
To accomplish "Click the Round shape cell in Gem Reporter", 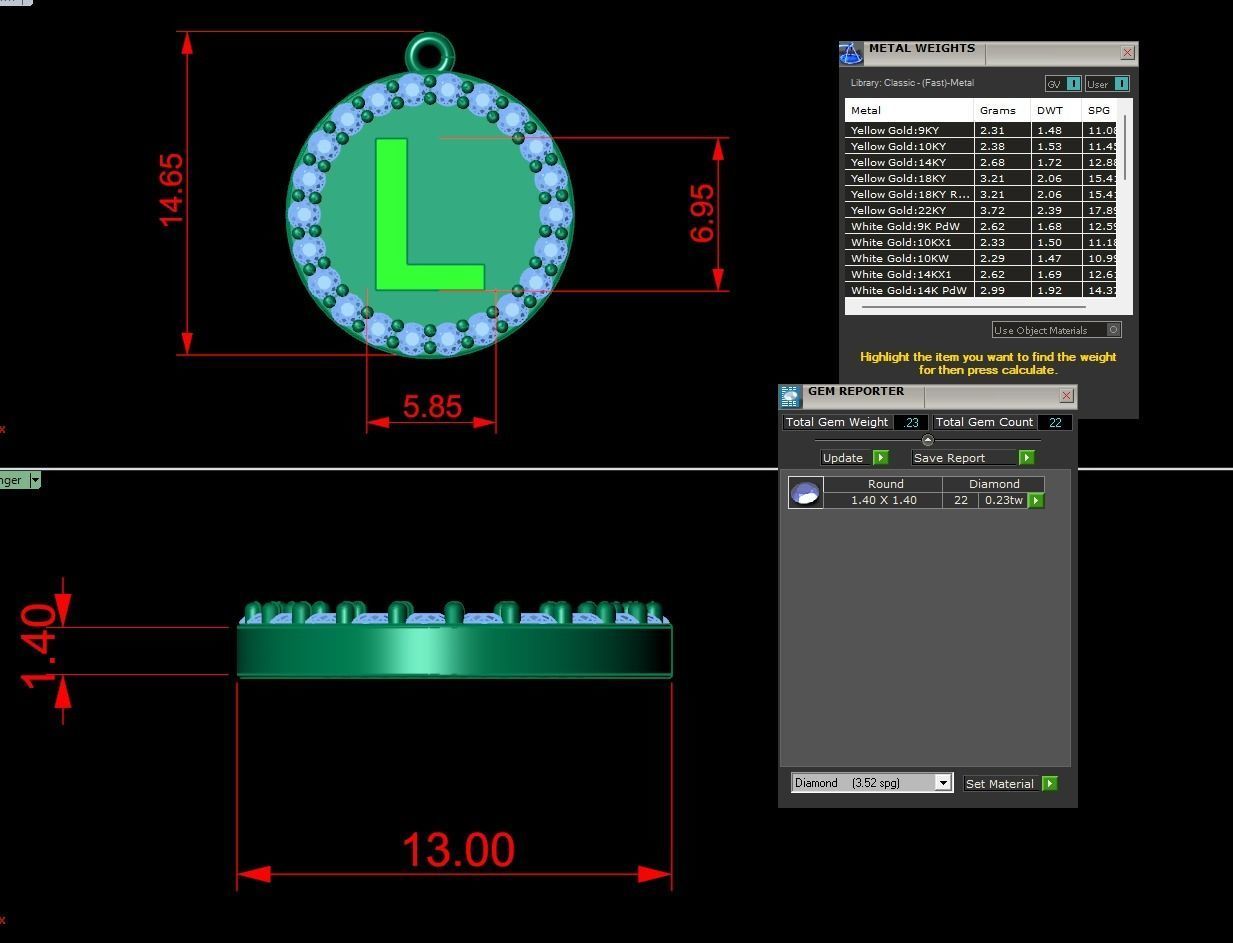I will coord(885,484).
